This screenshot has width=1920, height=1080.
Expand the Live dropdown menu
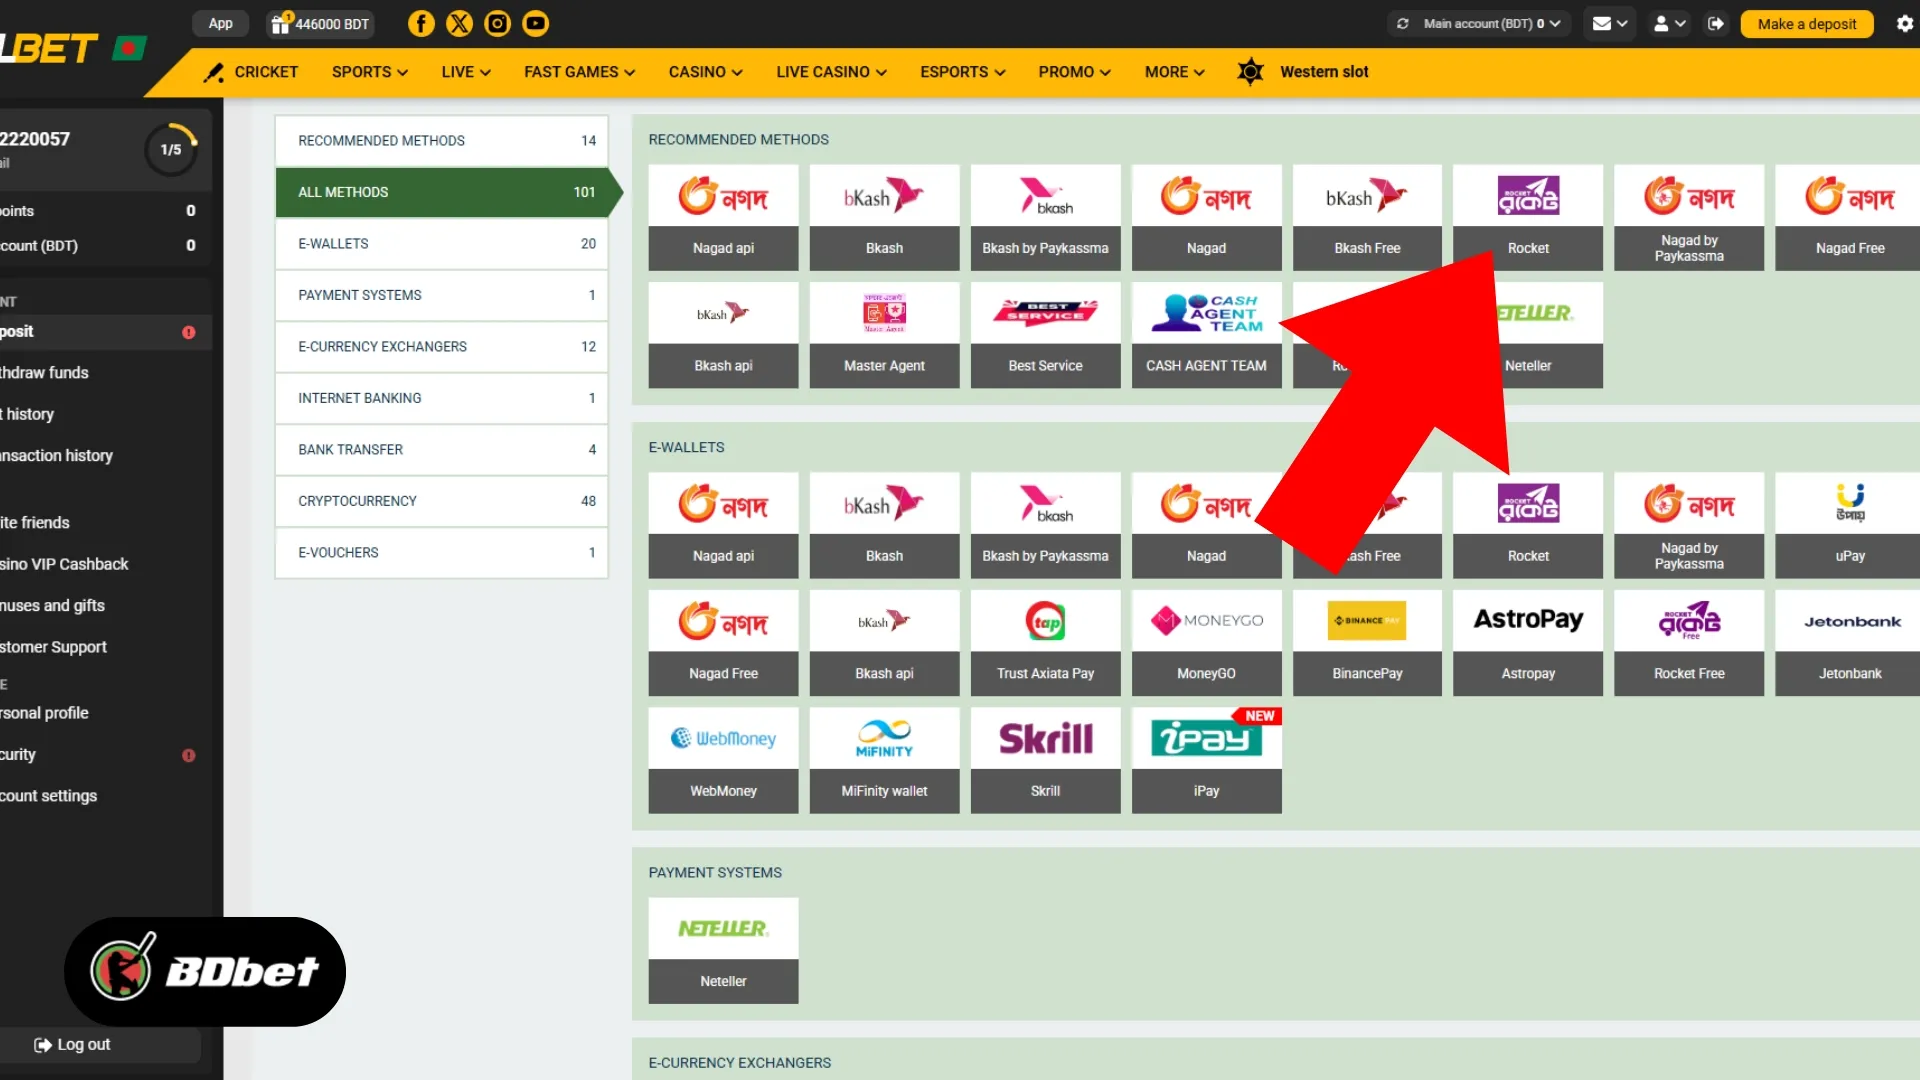point(466,72)
